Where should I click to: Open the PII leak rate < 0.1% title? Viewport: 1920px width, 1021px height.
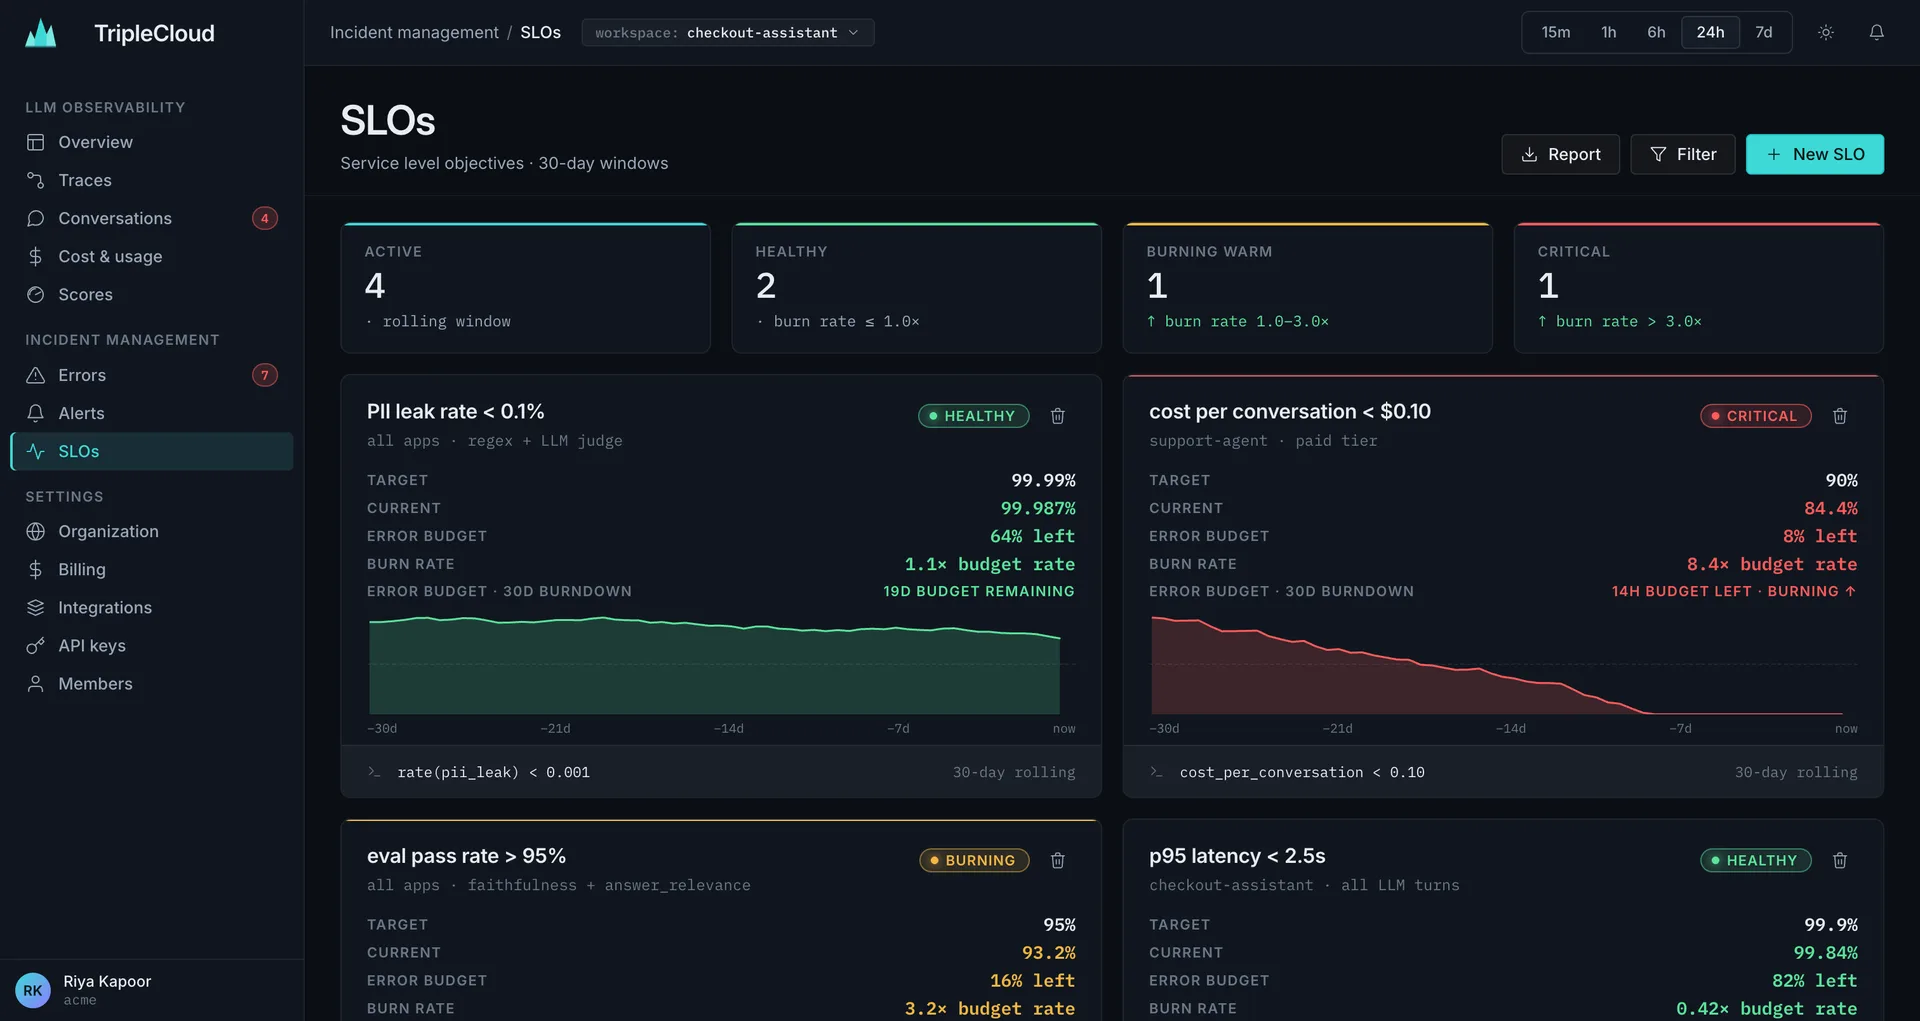pyautogui.click(x=456, y=412)
